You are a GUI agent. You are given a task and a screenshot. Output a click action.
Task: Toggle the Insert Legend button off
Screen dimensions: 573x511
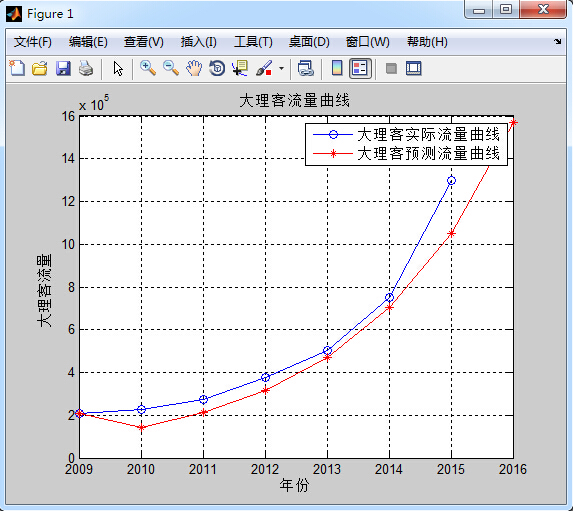tap(360, 68)
